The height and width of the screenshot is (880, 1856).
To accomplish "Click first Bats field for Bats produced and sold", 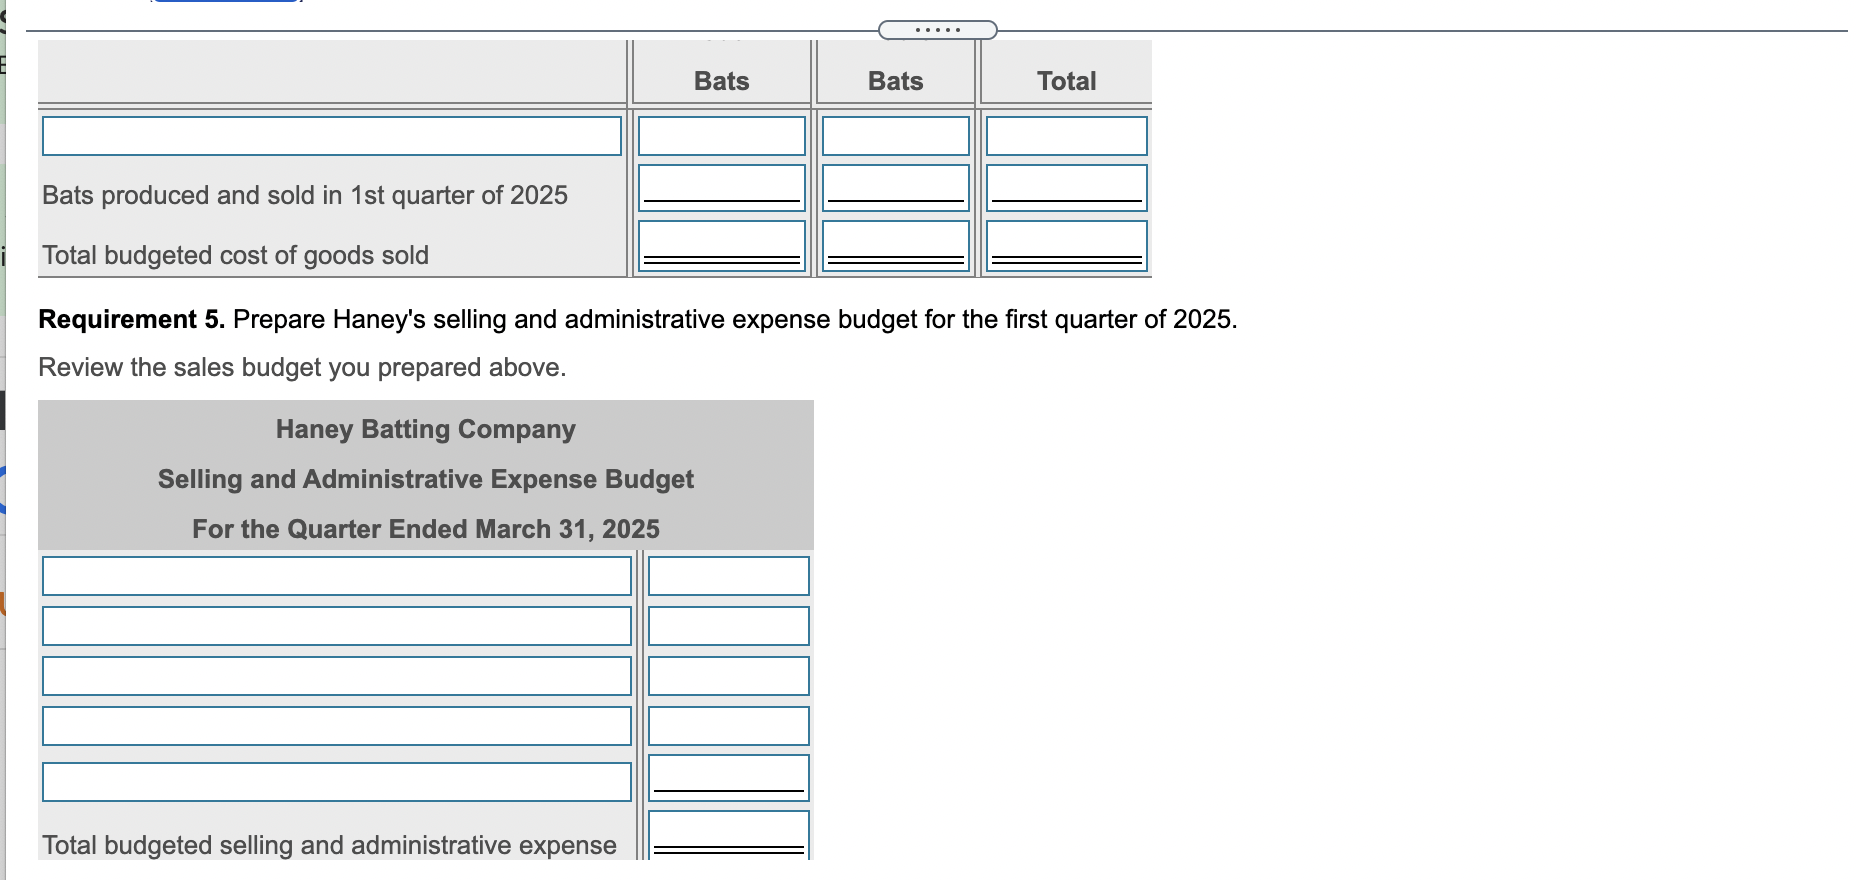I will click(722, 188).
